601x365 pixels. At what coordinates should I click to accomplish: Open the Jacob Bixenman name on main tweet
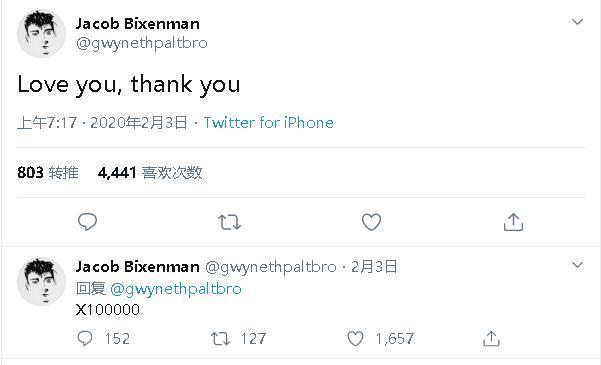click(138, 24)
